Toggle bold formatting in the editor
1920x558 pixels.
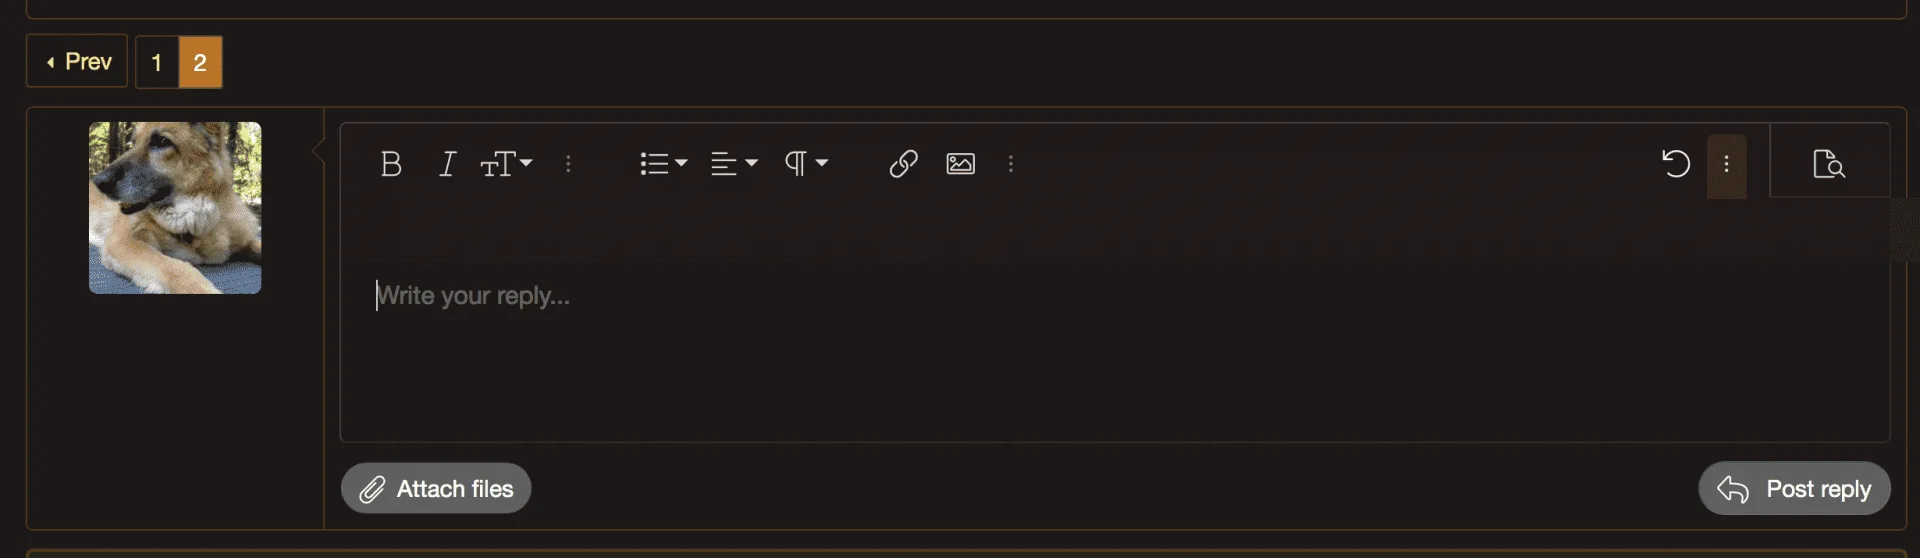click(391, 164)
